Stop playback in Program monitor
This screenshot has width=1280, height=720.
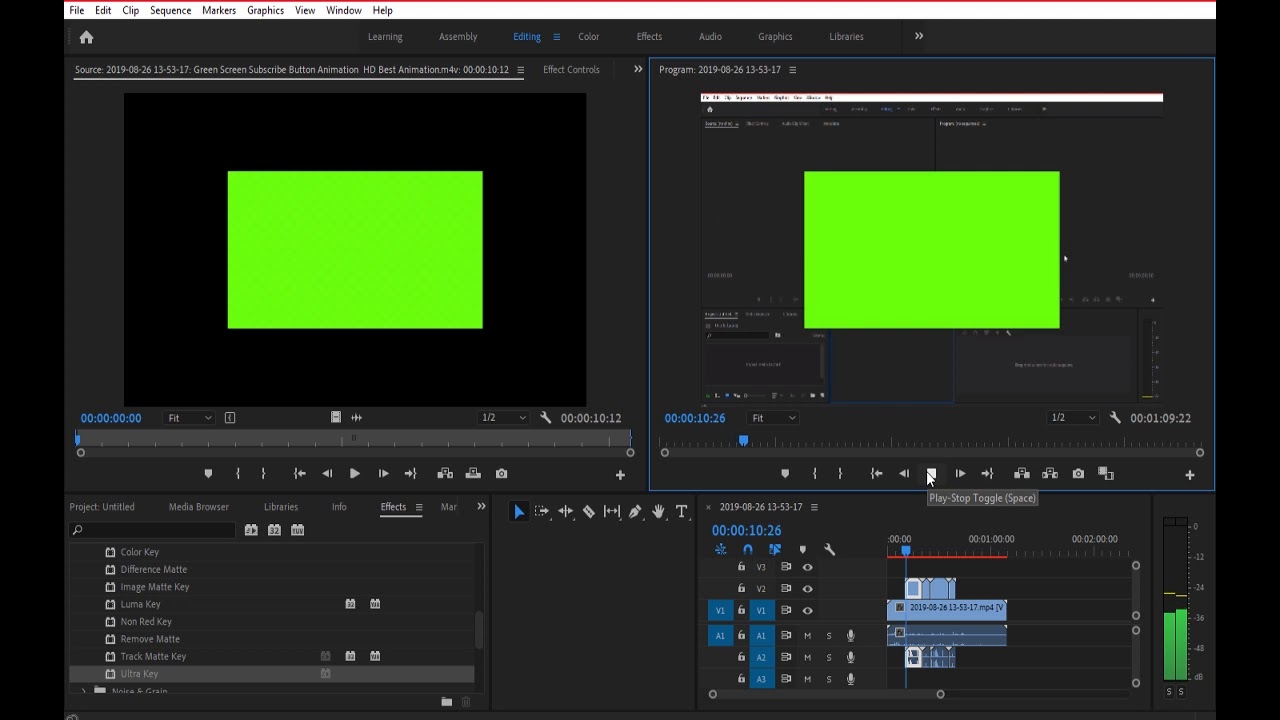point(931,473)
